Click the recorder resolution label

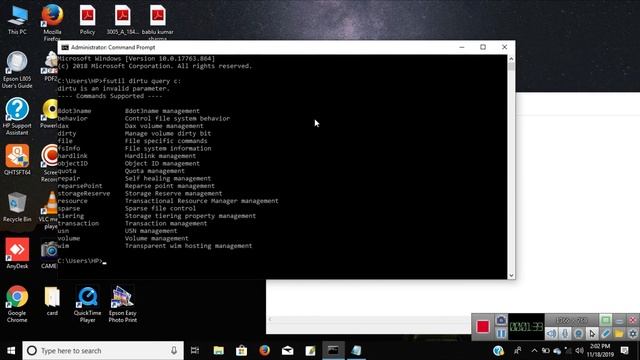571,320
